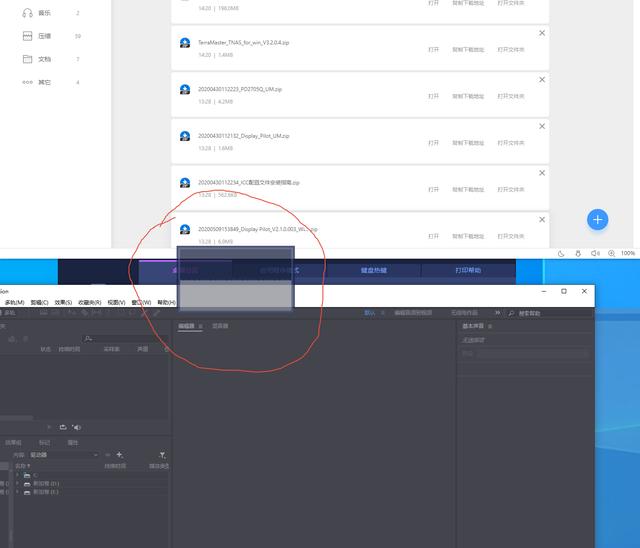
Task: Select the 默认 workspace in Audition
Action: click(x=369, y=313)
